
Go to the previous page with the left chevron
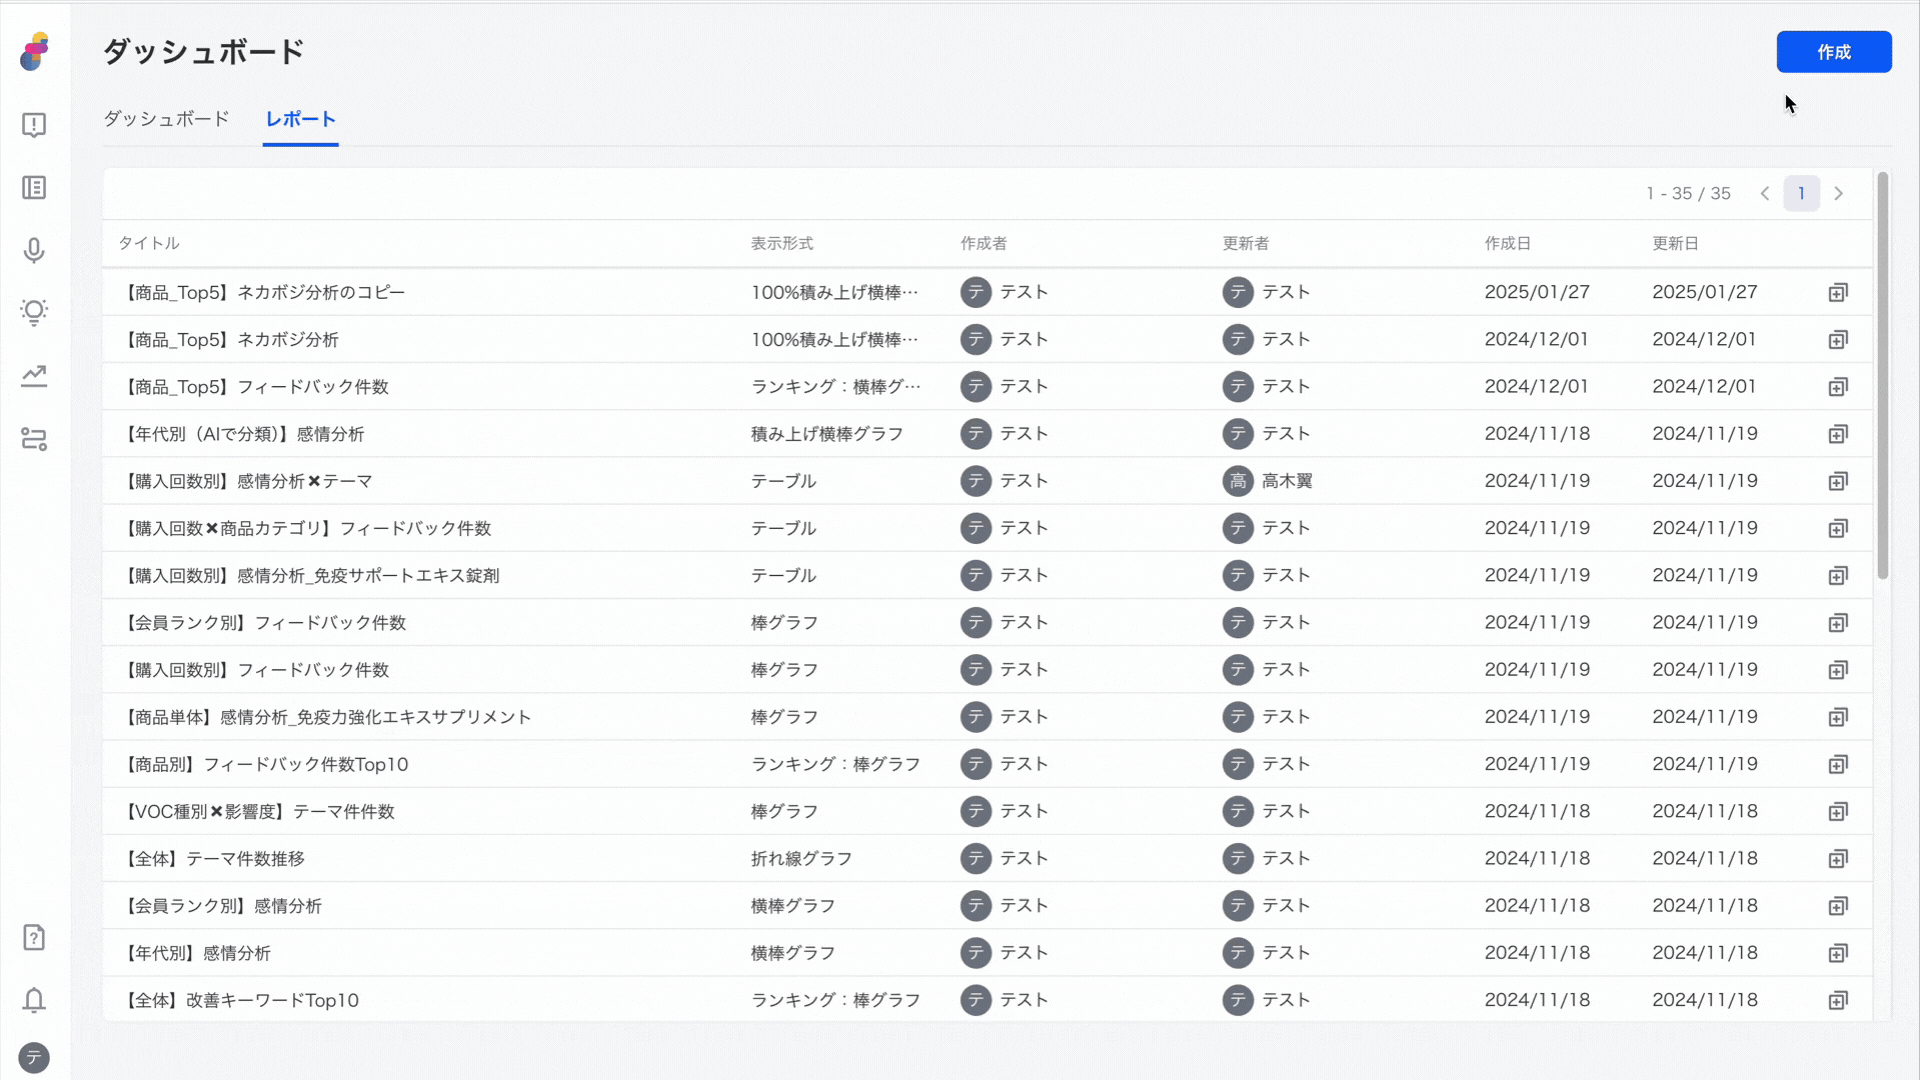click(x=1765, y=194)
